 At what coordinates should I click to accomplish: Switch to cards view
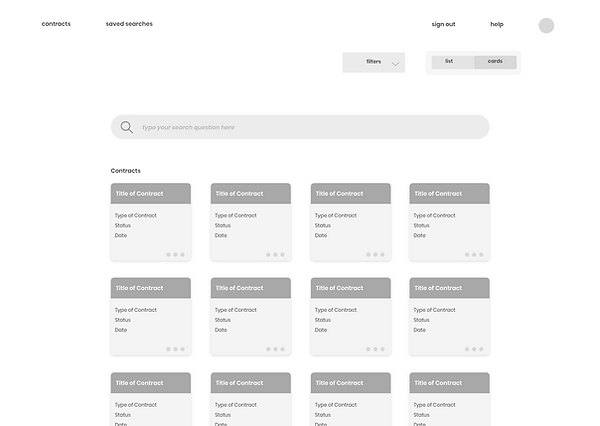(495, 62)
